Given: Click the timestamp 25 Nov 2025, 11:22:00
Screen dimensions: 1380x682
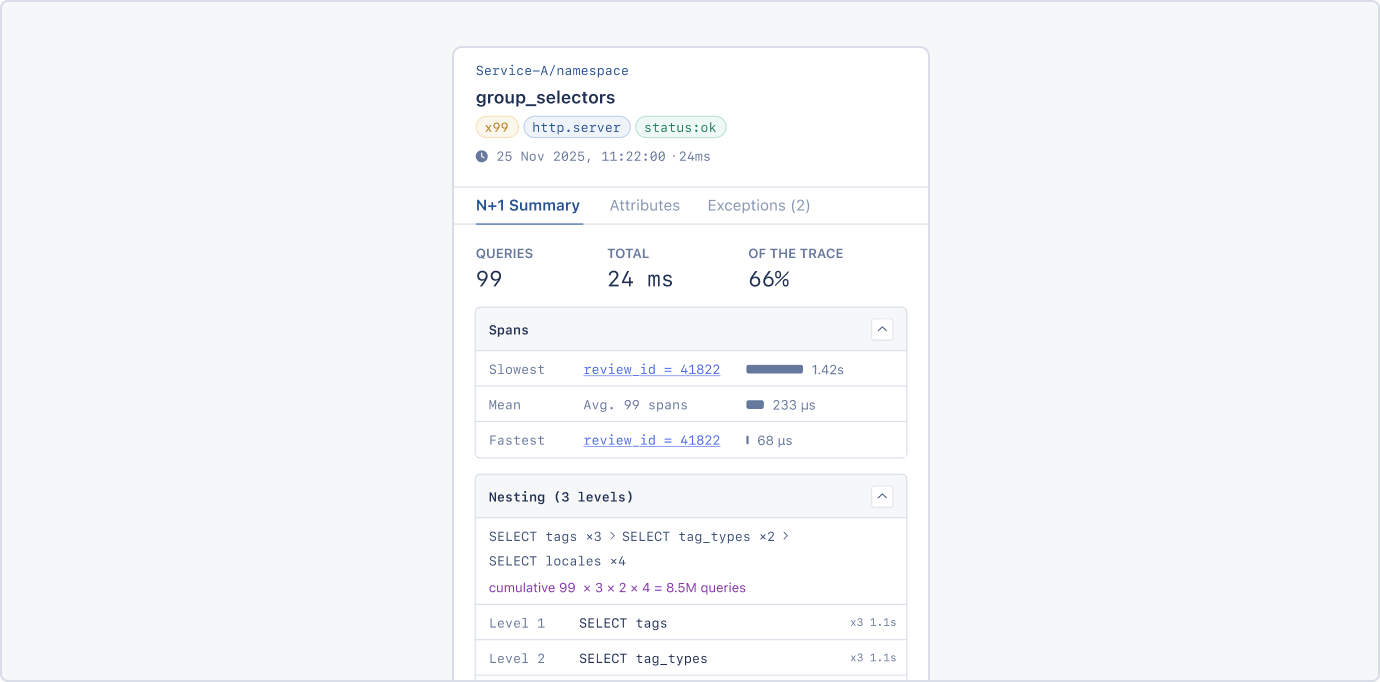Looking at the screenshot, I should [581, 157].
